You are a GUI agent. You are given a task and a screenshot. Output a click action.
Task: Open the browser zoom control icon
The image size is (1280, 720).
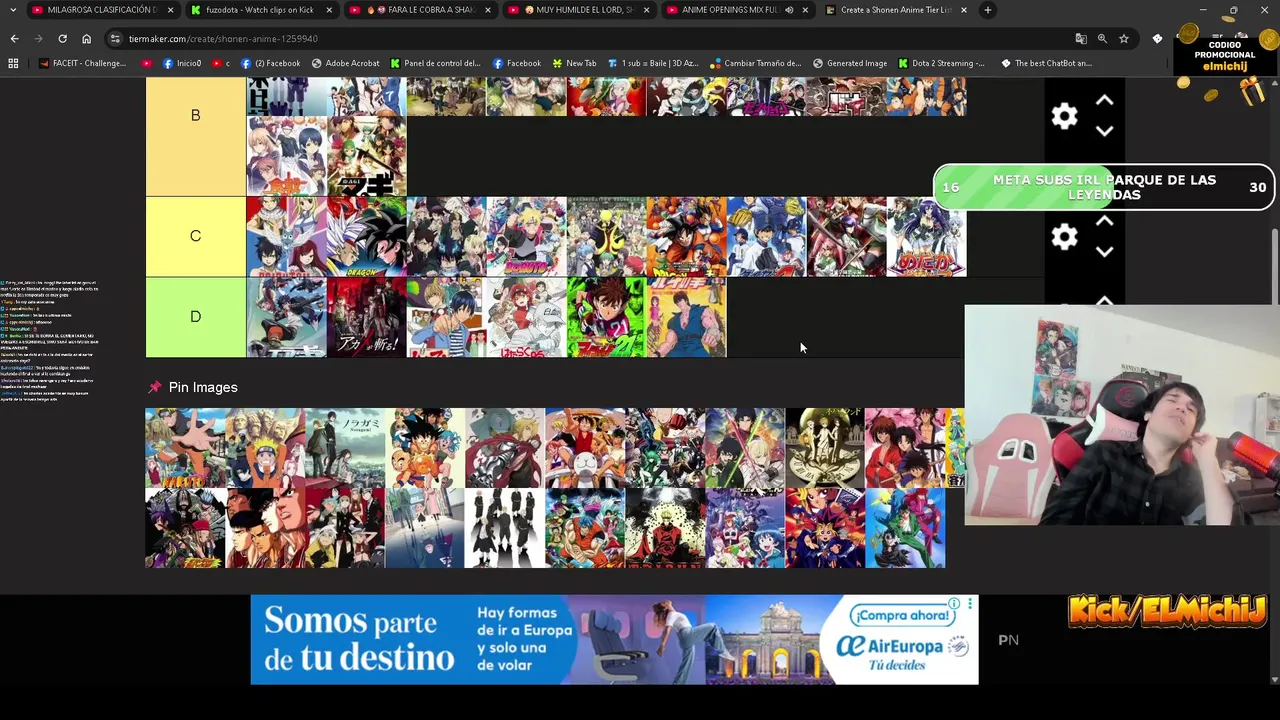click(x=1102, y=38)
